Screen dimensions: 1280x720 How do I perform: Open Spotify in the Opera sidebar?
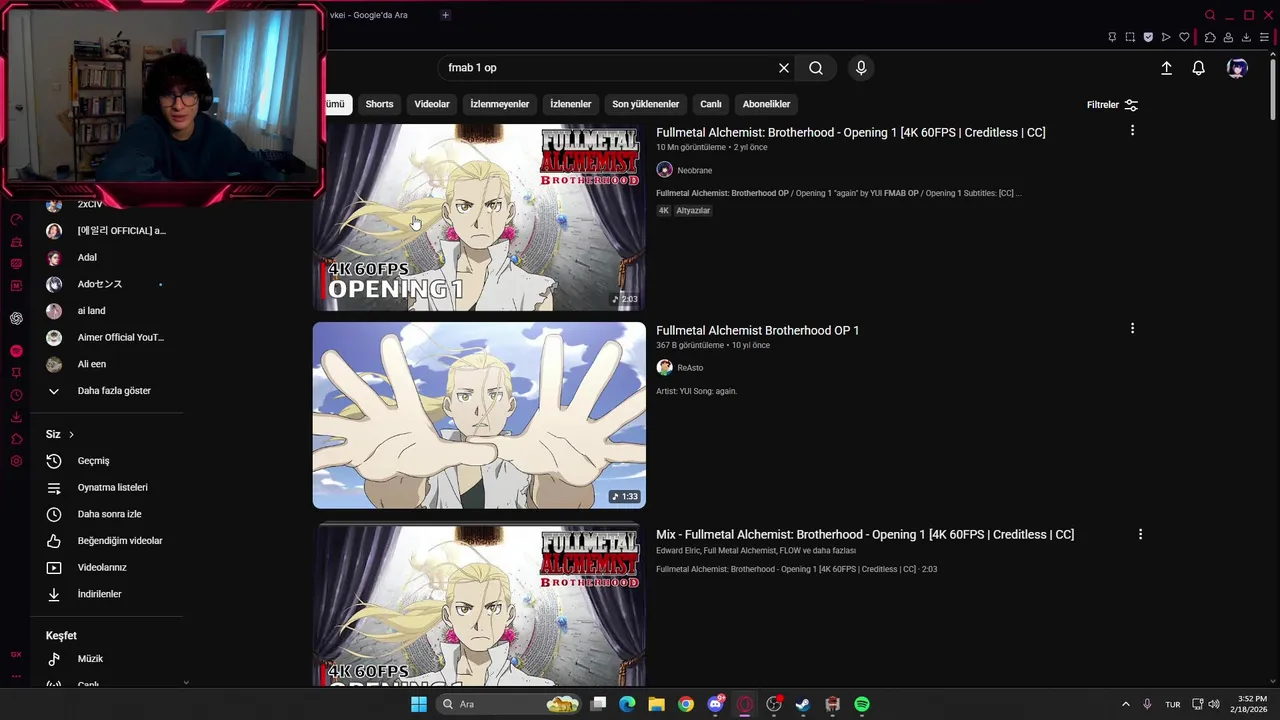(x=16, y=351)
